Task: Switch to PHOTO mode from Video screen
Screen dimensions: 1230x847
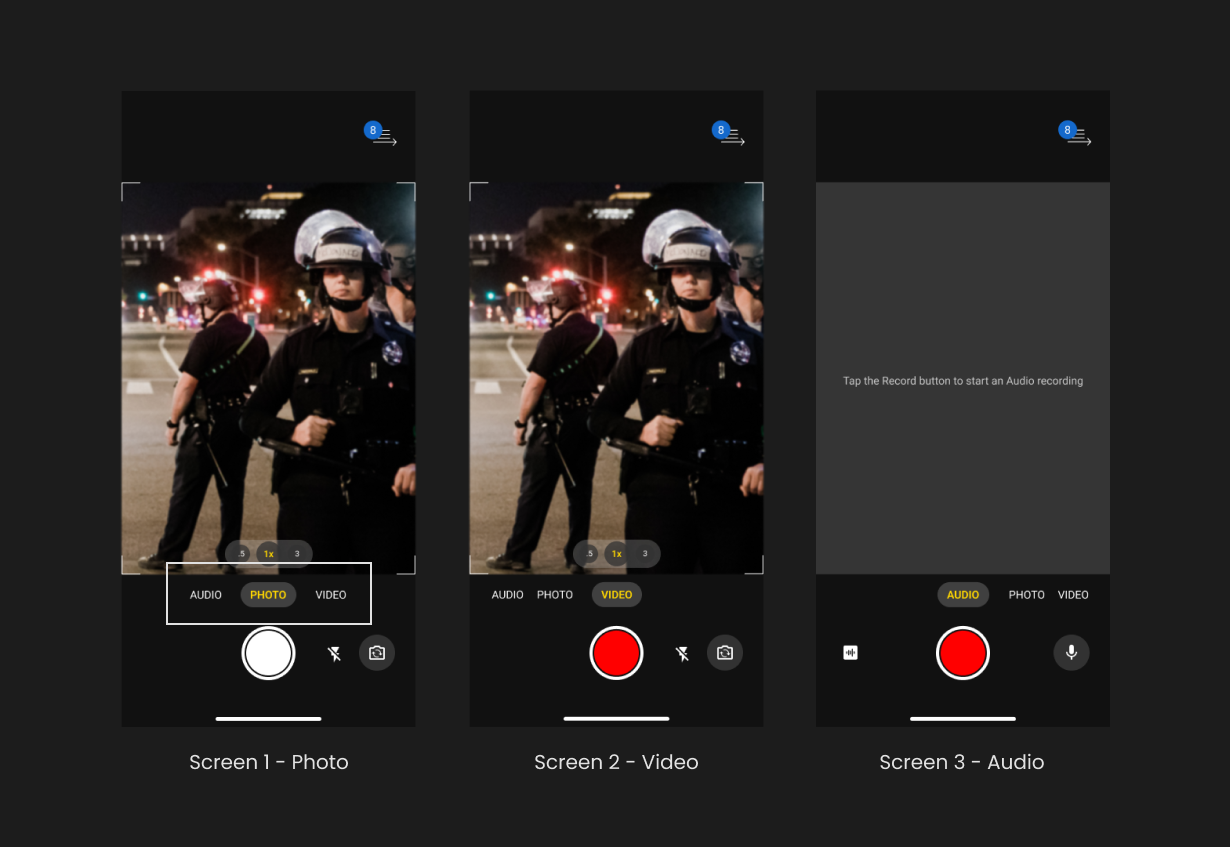Action: pyautogui.click(x=555, y=595)
